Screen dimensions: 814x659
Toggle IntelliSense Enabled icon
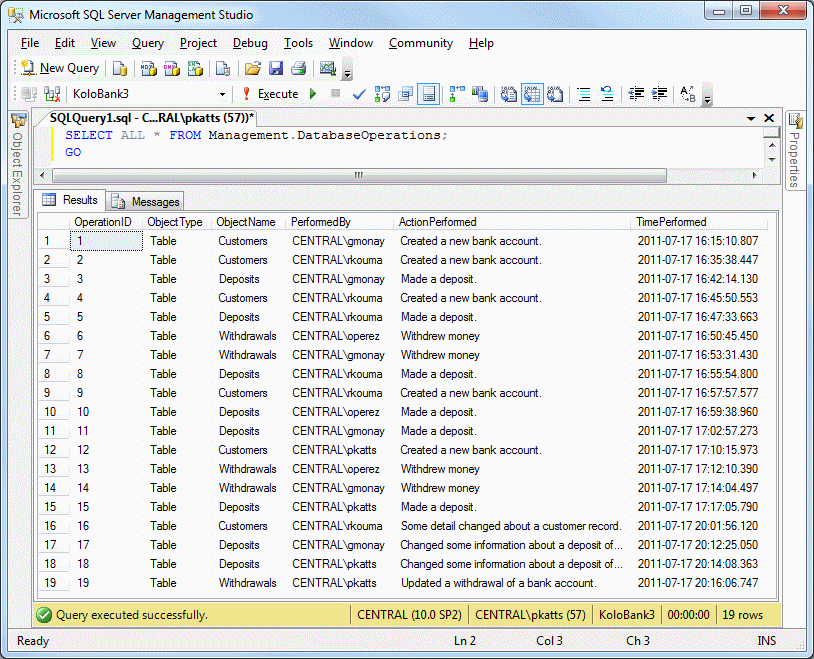(x=428, y=94)
